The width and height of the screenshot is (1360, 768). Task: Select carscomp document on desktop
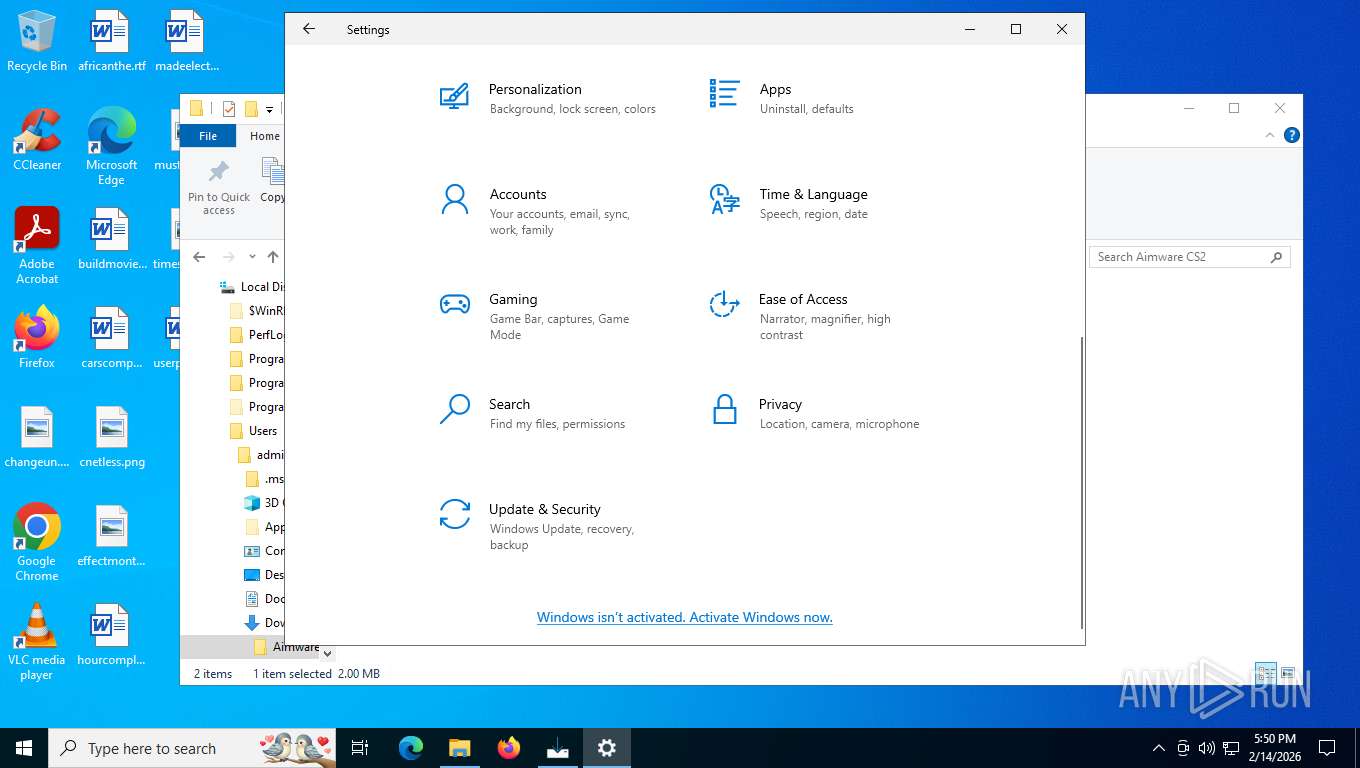click(111, 338)
